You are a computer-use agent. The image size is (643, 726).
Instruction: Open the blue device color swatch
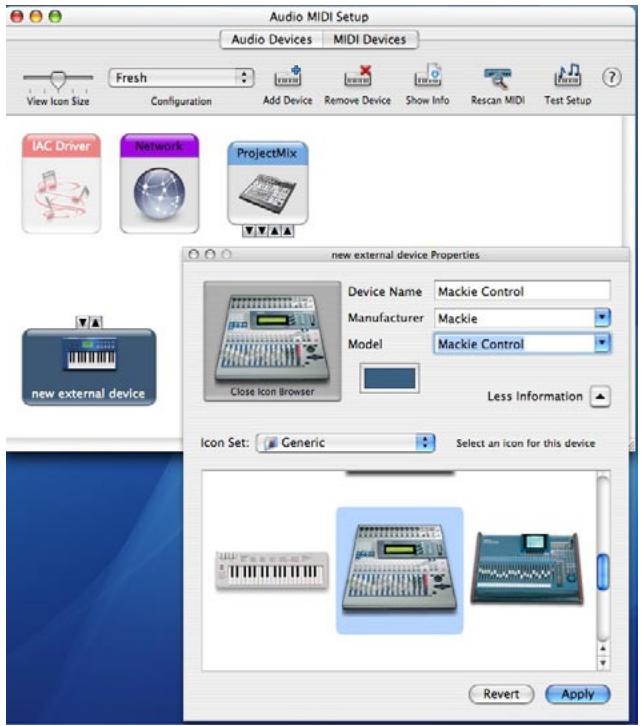[x=389, y=378]
